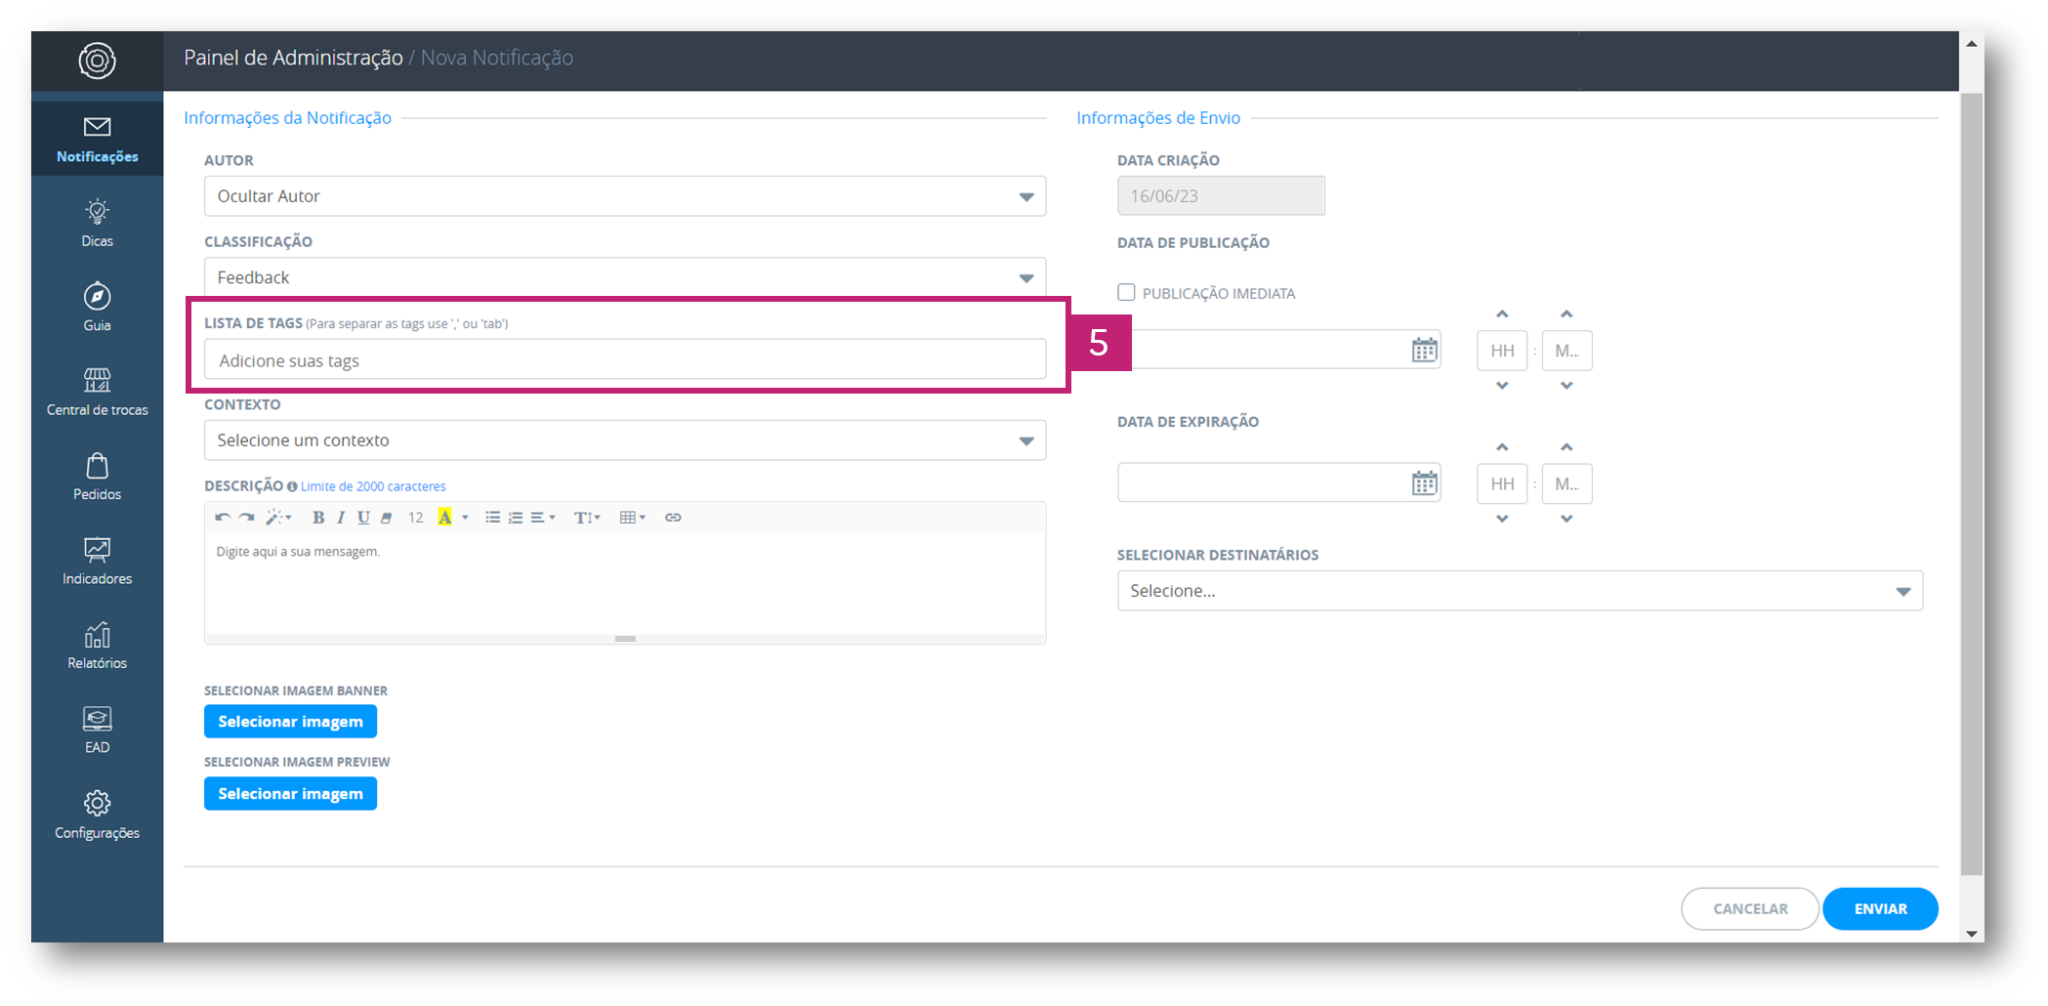Increase the expiration minutes

(x=1567, y=447)
